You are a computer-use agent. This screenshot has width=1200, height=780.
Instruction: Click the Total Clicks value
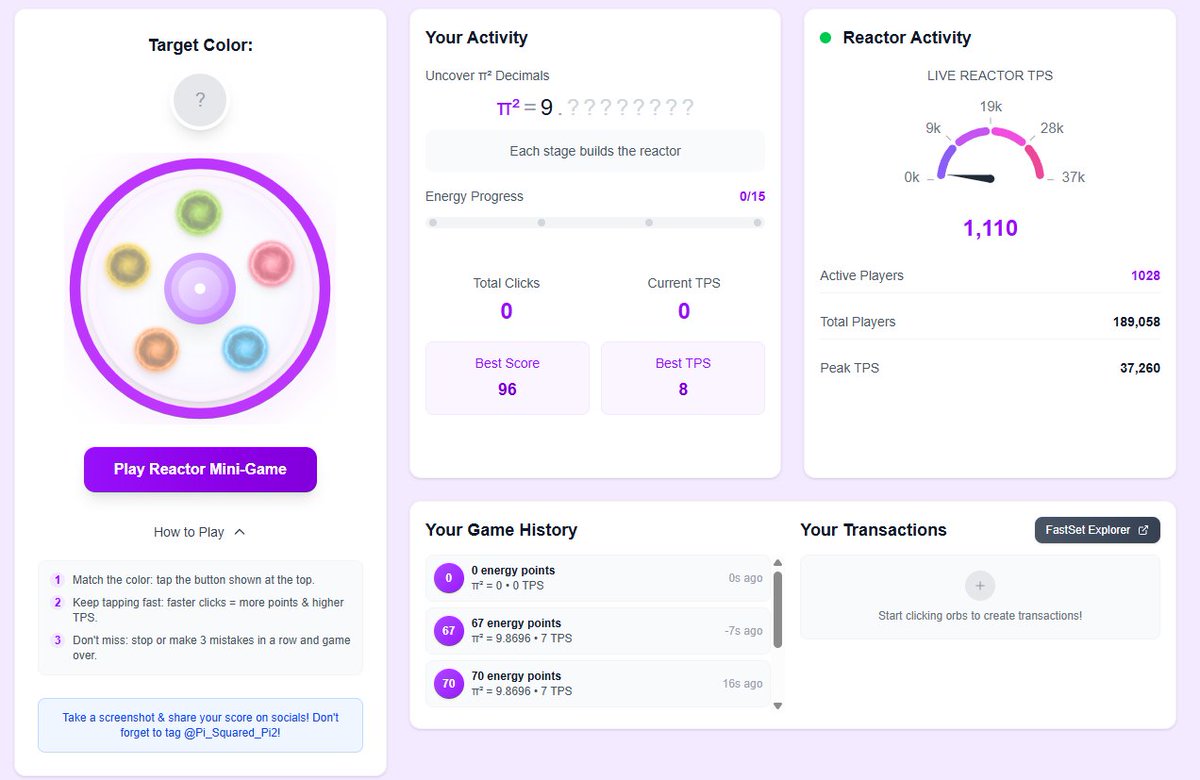(x=506, y=311)
